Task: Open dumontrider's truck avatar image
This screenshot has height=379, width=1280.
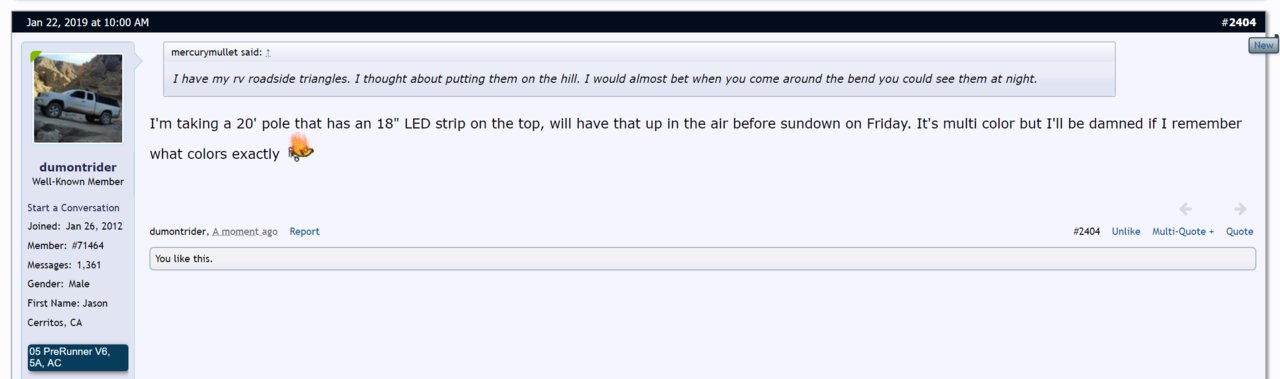Action: [78, 98]
